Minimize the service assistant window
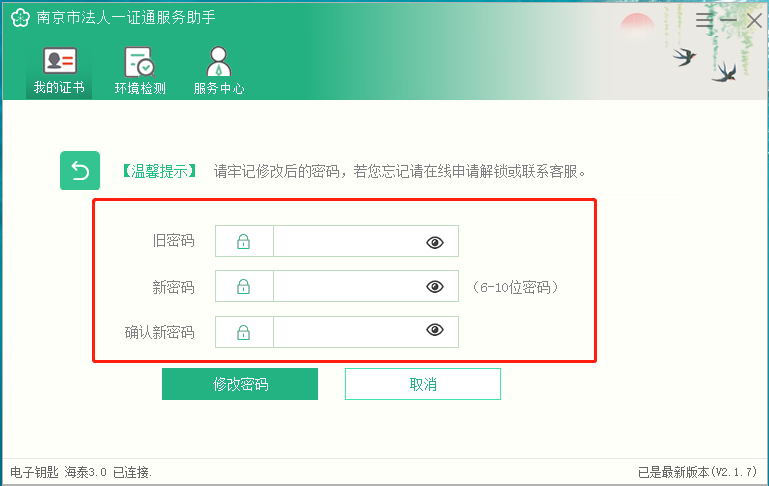Image resolution: width=769 pixels, height=486 pixels. click(x=729, y=20)
